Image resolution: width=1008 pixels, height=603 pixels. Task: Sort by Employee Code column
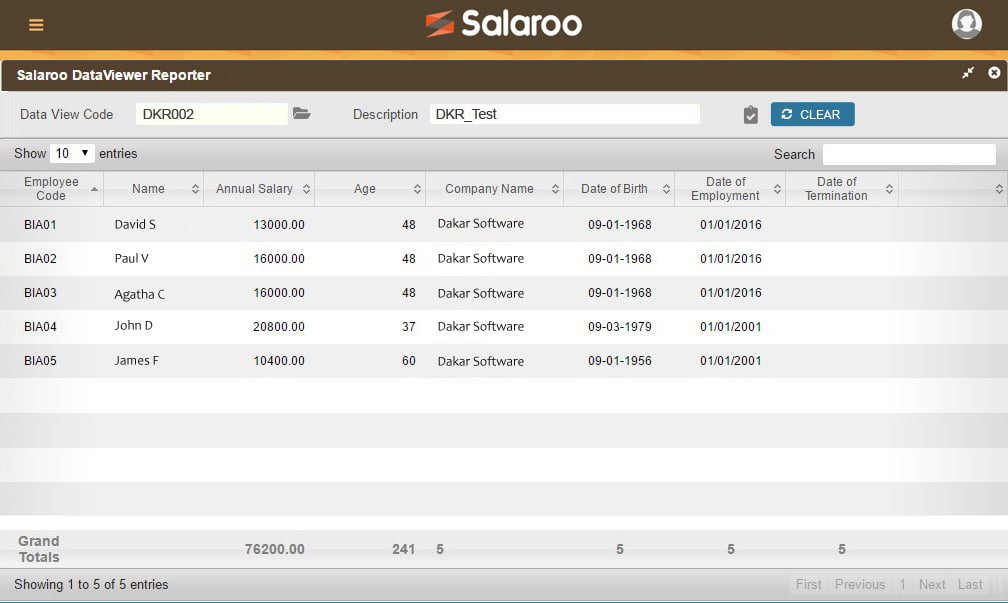click(x=51, y=188)
